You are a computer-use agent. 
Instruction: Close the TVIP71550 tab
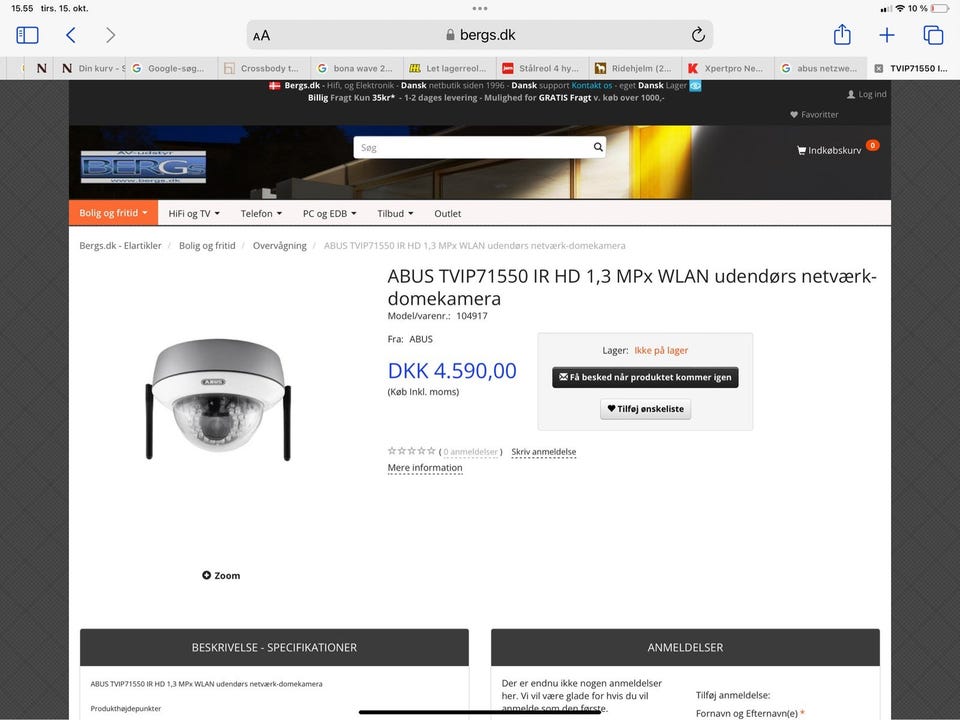point(879,68)
